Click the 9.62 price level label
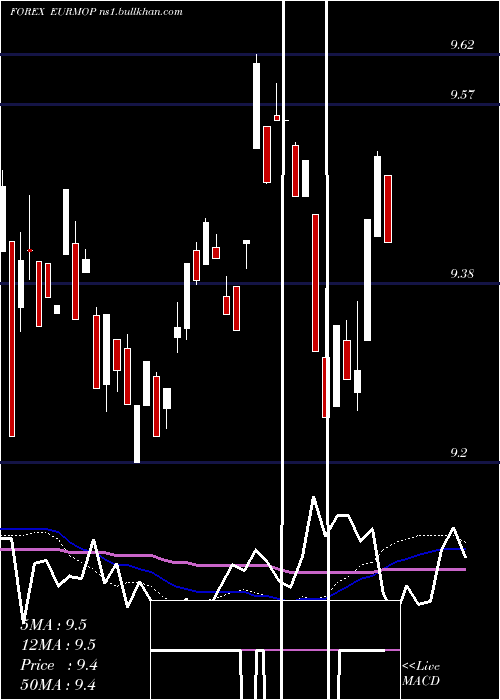The width and height of the screenshot is (500, 700). 462,45
